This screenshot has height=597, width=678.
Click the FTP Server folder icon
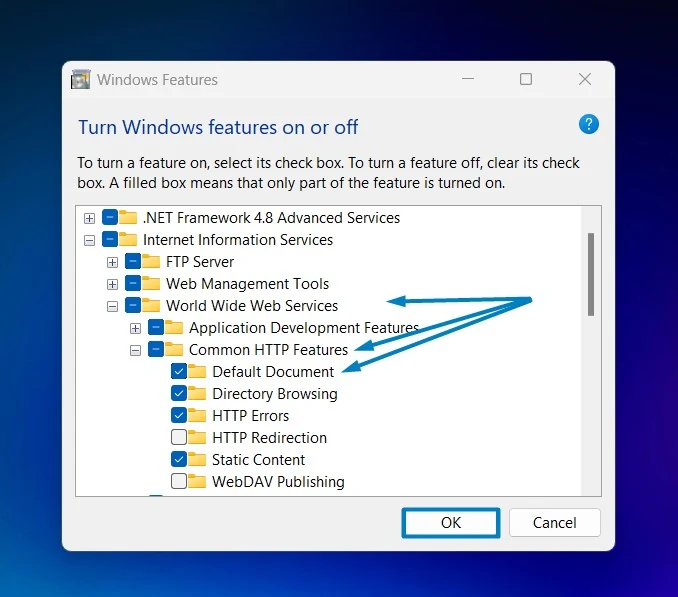point(151,261)
